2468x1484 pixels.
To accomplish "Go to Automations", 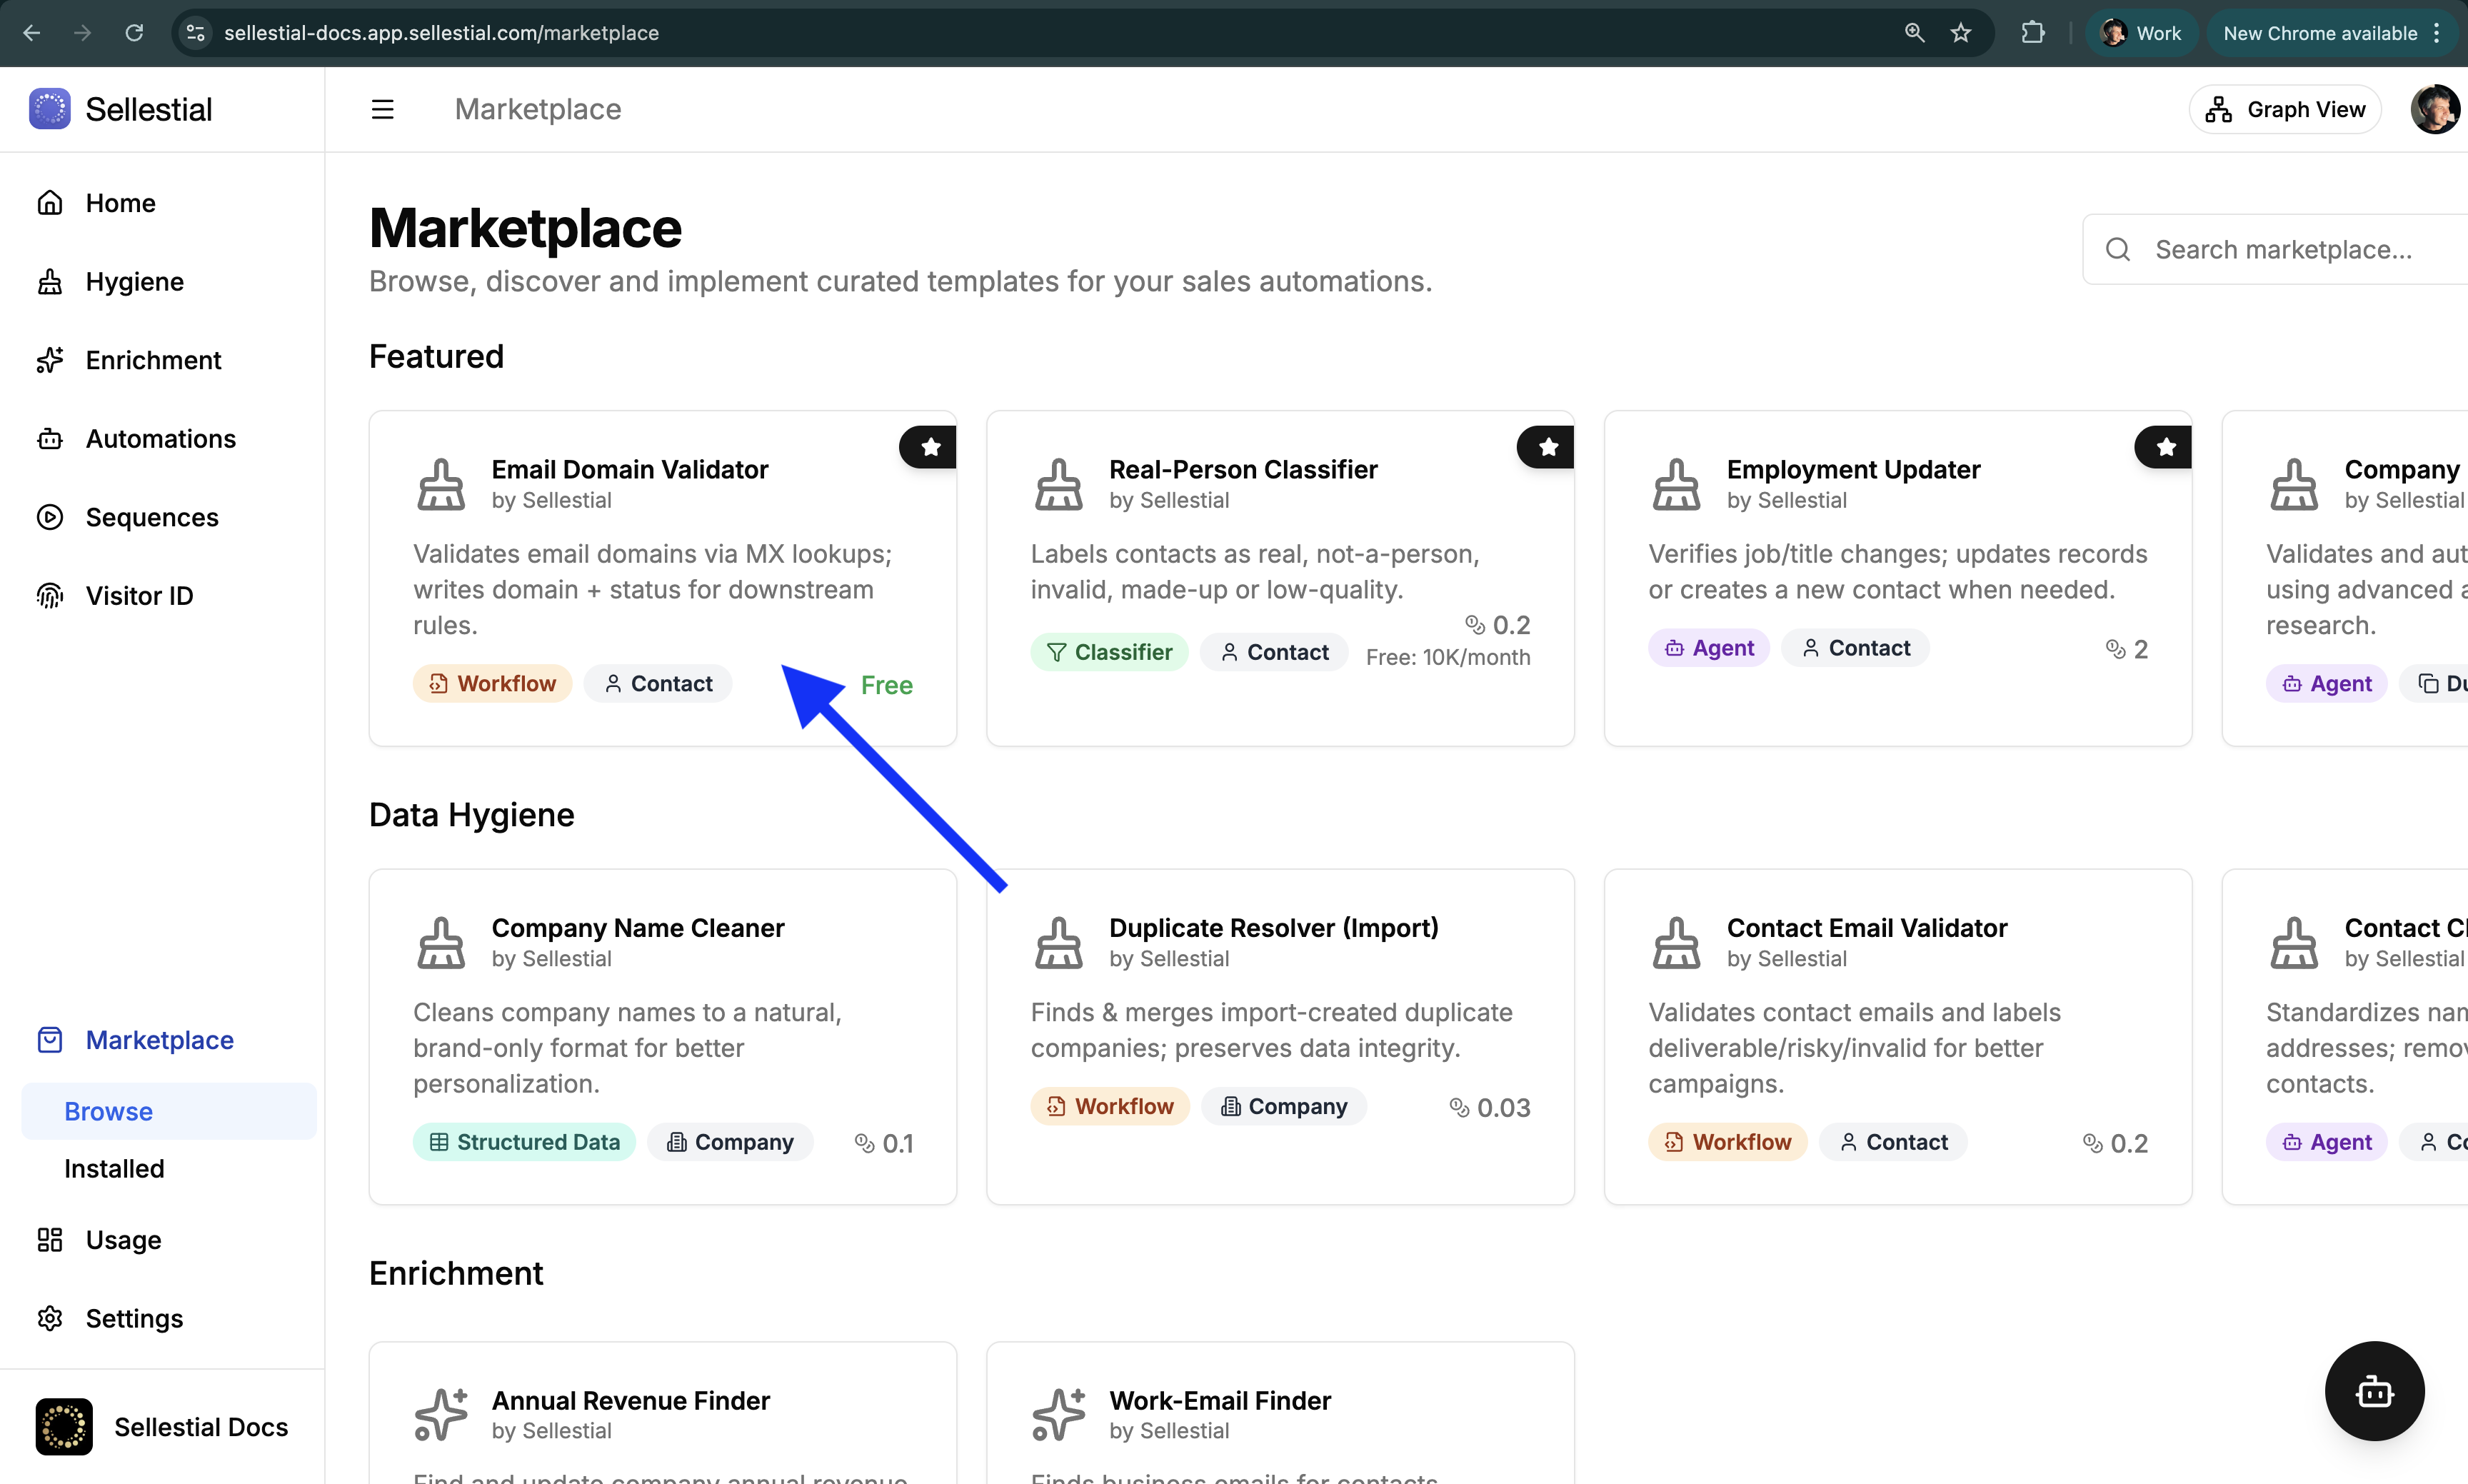I will tap(160, 438).
